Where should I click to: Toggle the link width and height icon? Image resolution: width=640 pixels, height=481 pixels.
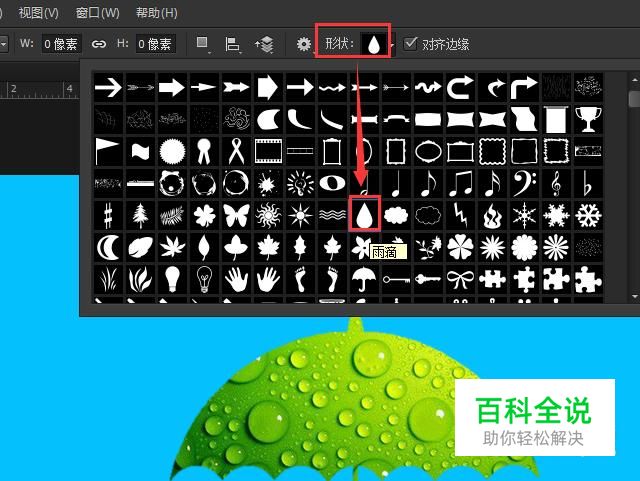pos(99,44)
